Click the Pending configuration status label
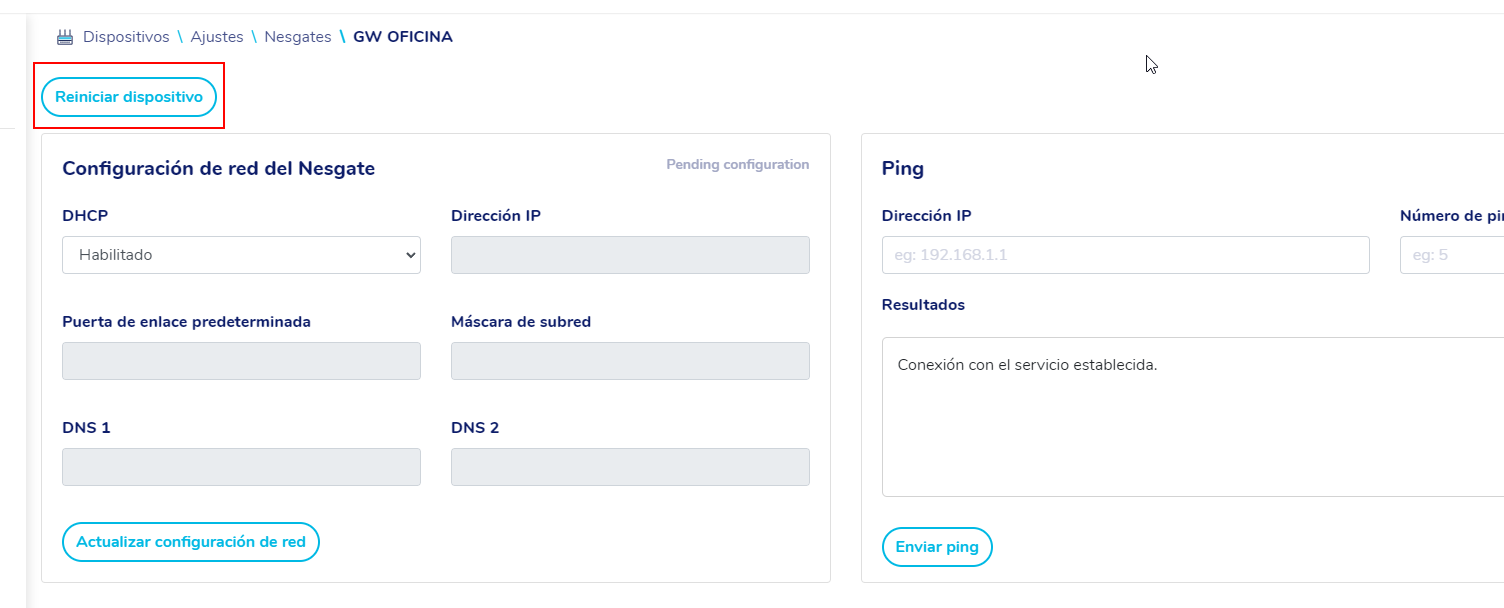The image size is (1504, 608). coord(737,165)
